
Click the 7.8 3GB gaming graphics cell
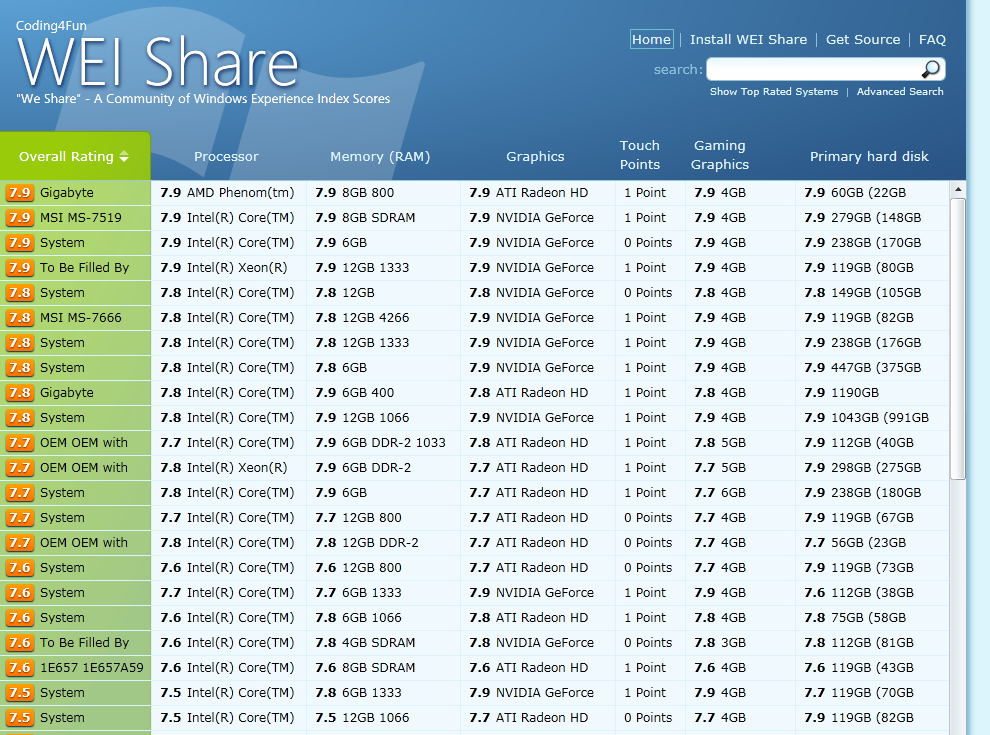[x=740, y=643]
